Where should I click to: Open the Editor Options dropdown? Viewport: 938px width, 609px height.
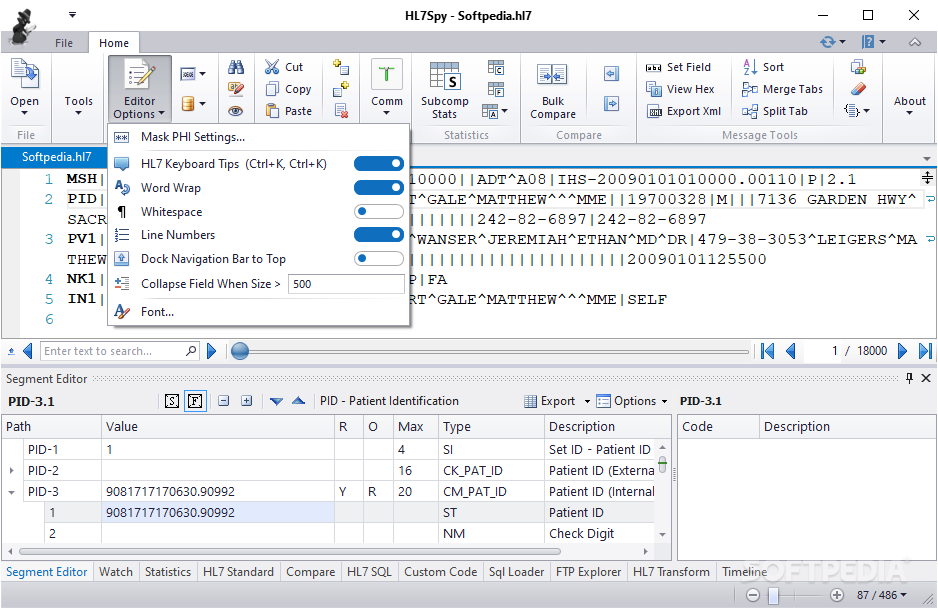coord(139,90)
